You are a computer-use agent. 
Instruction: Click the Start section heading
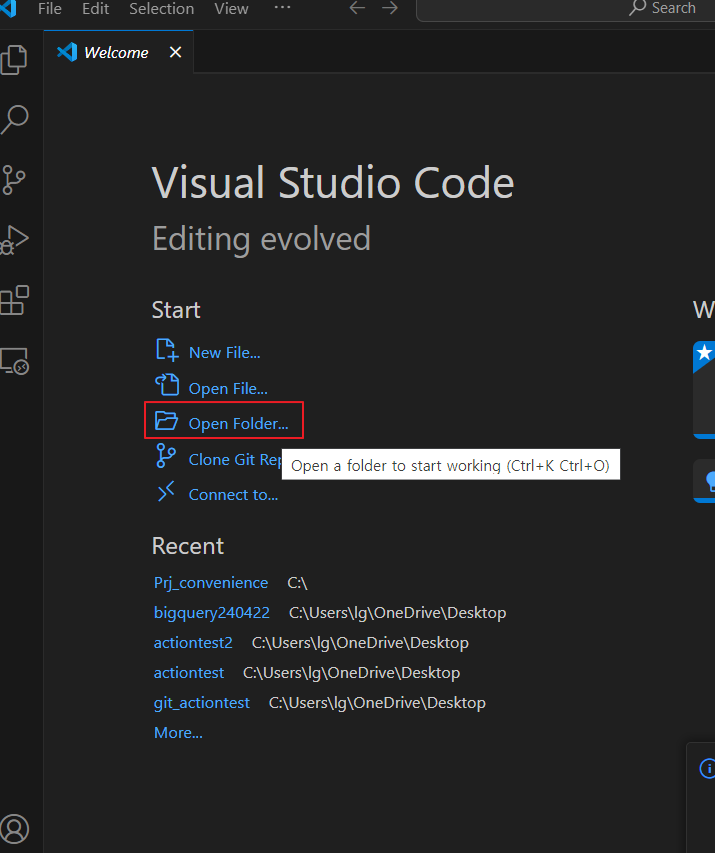pos(176,310)
